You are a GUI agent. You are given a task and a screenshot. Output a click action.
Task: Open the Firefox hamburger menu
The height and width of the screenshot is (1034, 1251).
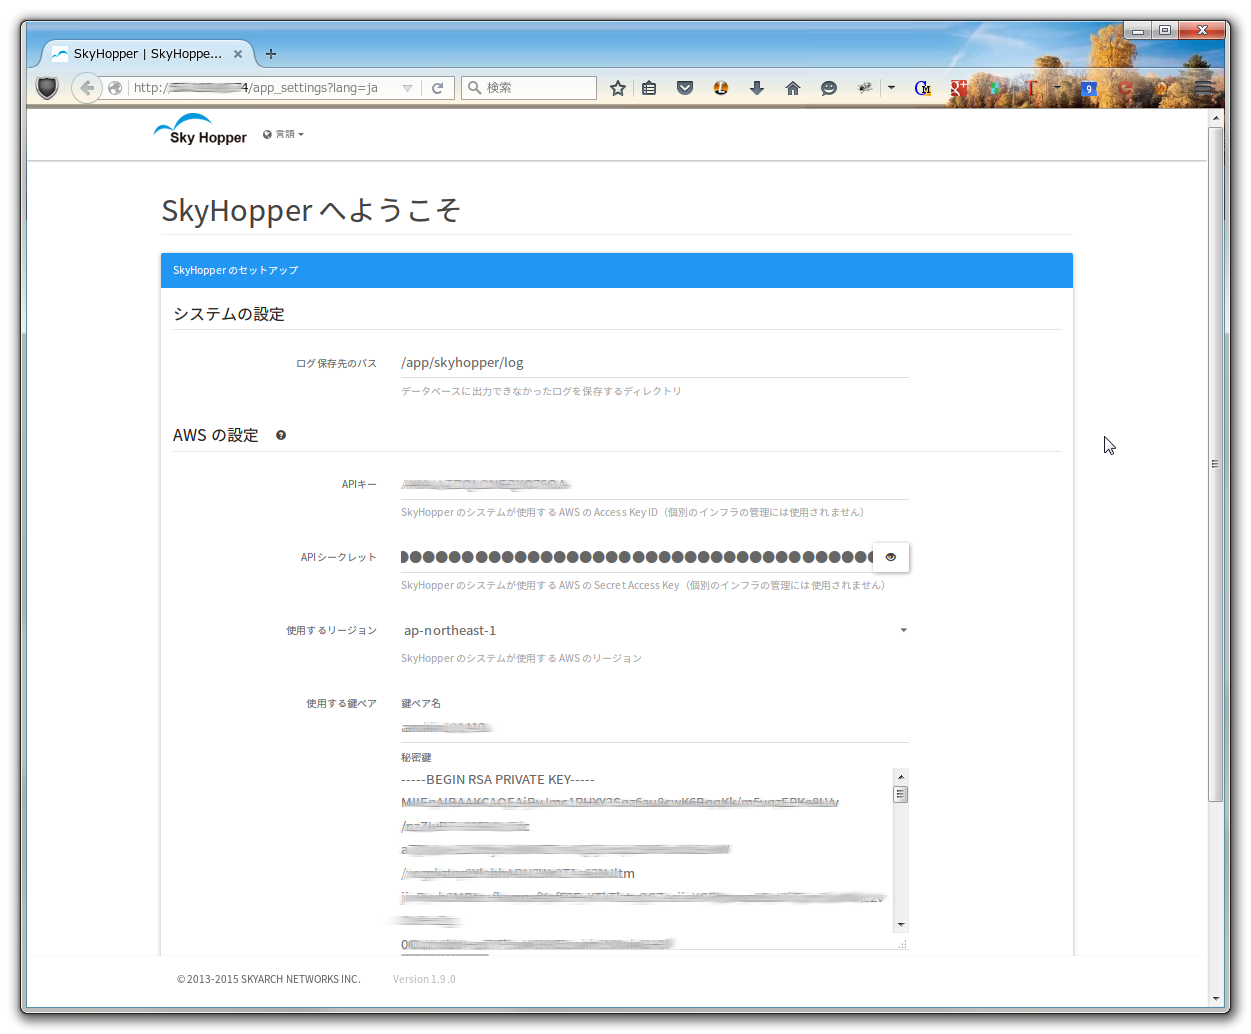pyautogui.click(x=1204, y=88)
